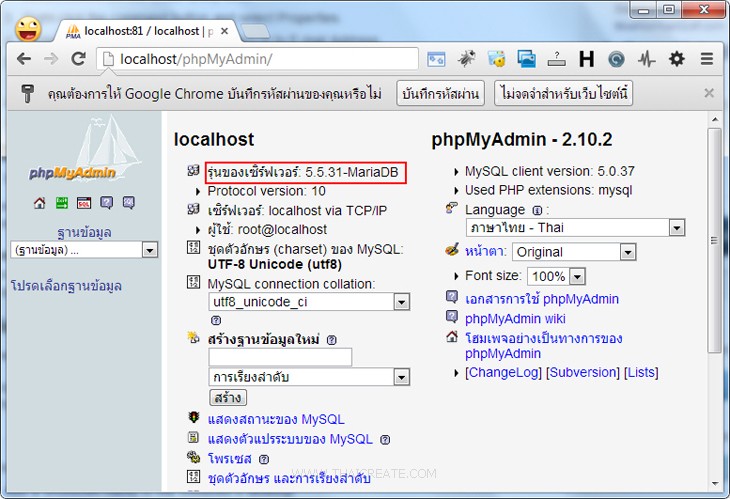Click the ฐานข้อมูล link in sidebar
This screenshot has width=730, height=499.
pyautogui.click(x=84, y=232)
